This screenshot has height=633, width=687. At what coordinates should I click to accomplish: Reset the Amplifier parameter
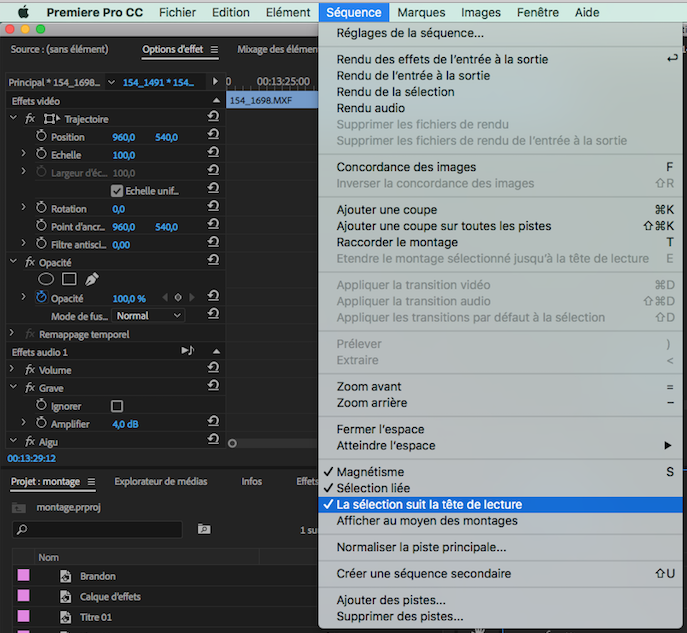(213, 421)
